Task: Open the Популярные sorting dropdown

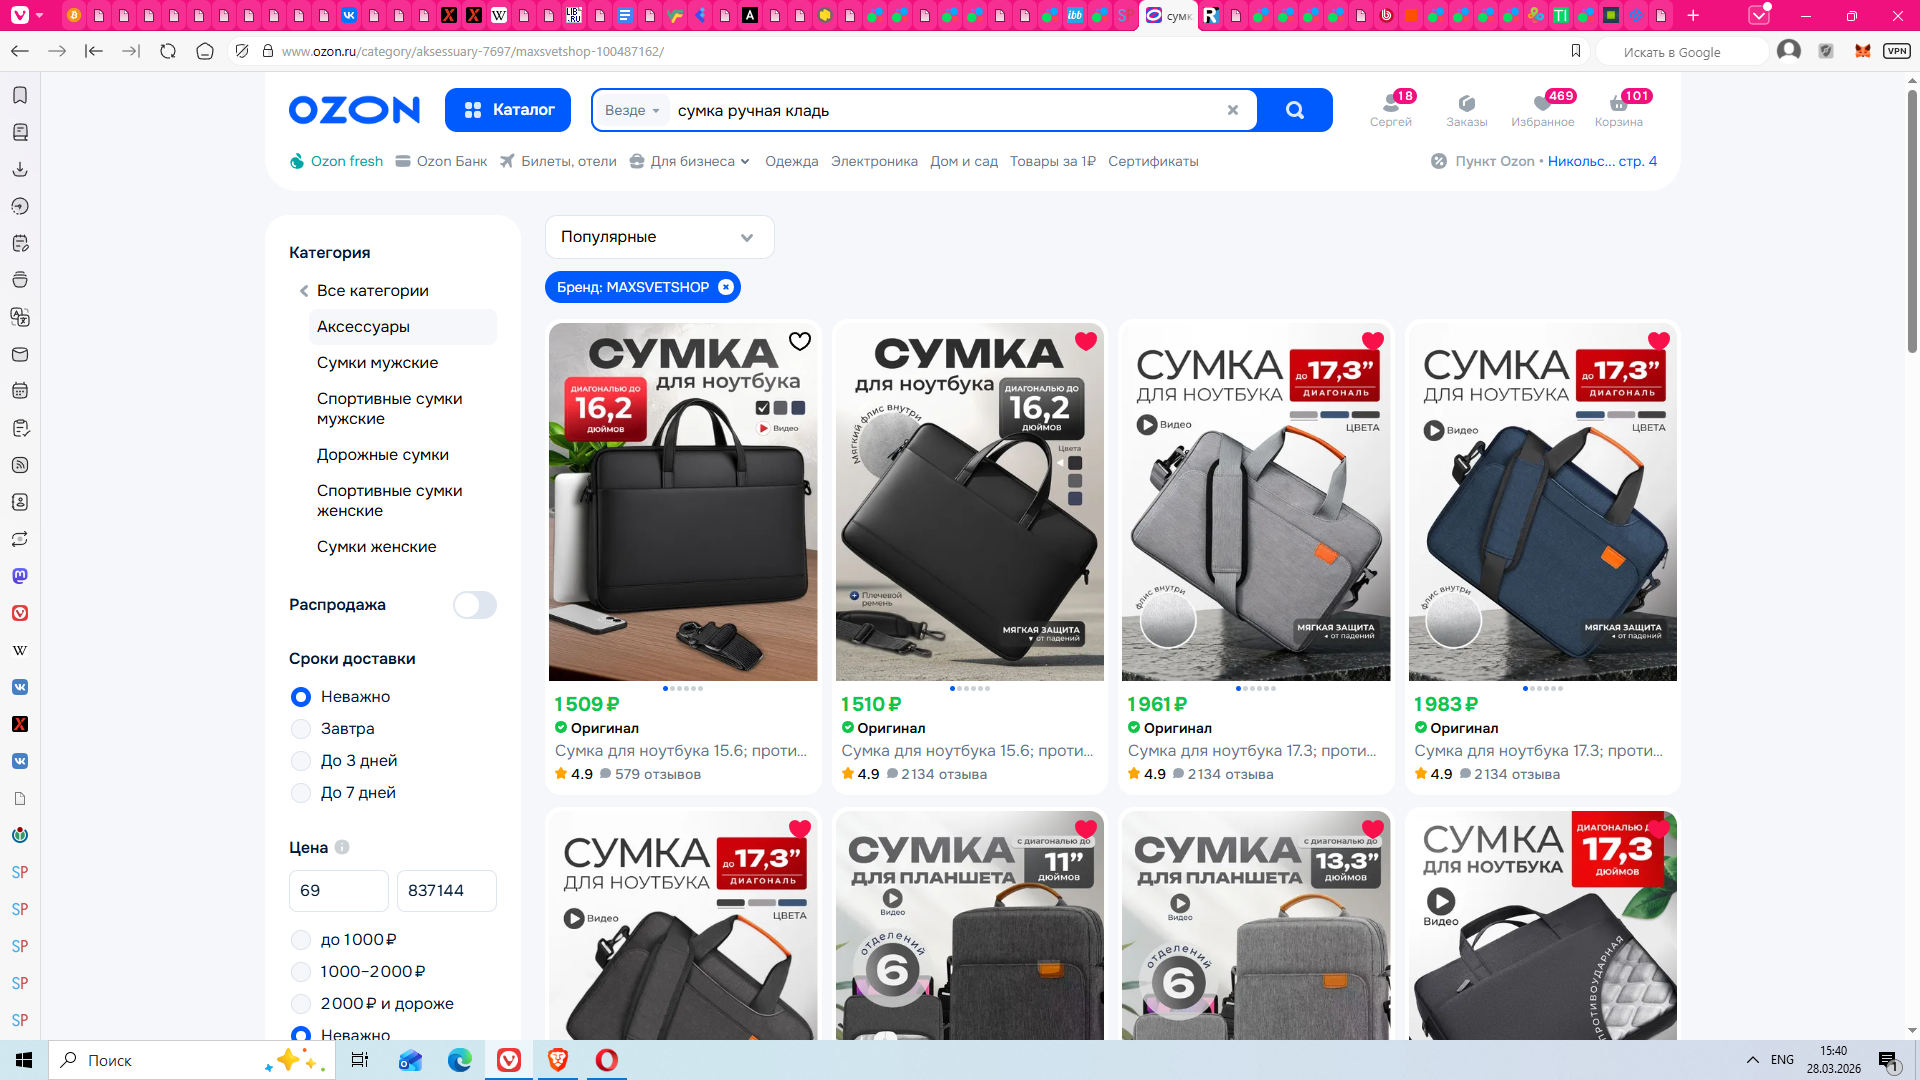Action: click(x=659, y=237)
